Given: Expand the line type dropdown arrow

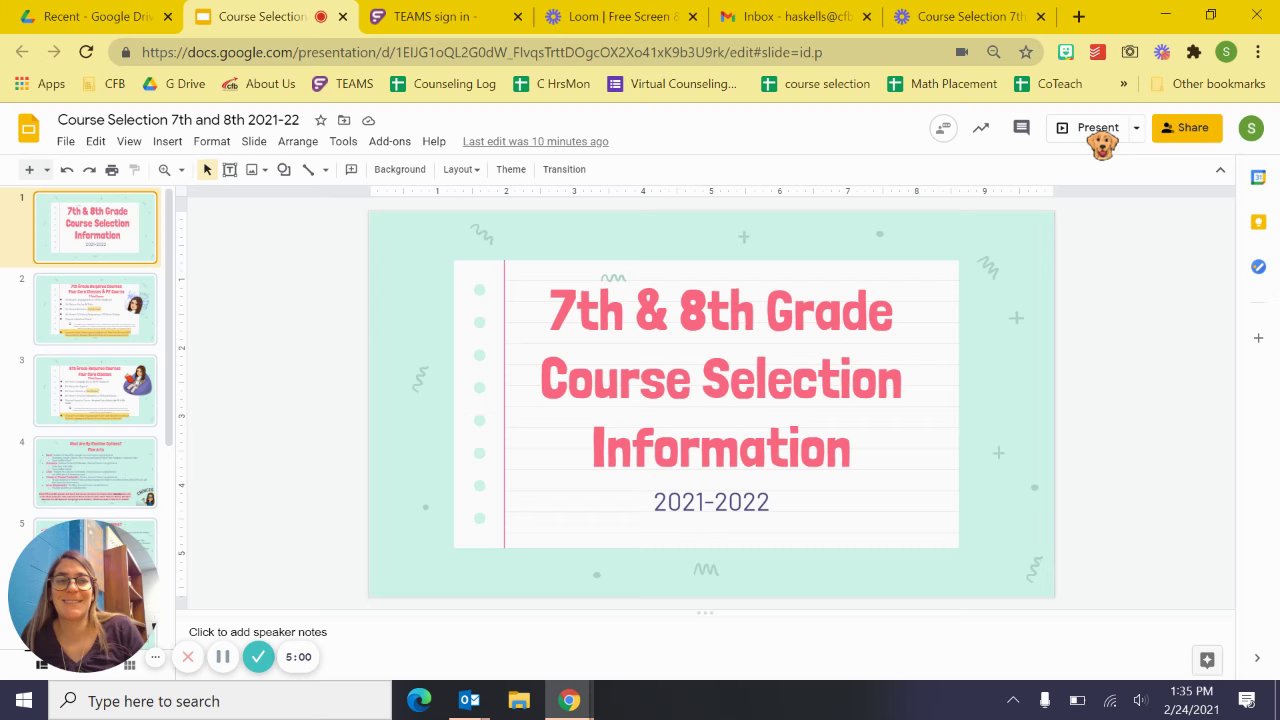Looking at the screenshot, I should (325, 170).
